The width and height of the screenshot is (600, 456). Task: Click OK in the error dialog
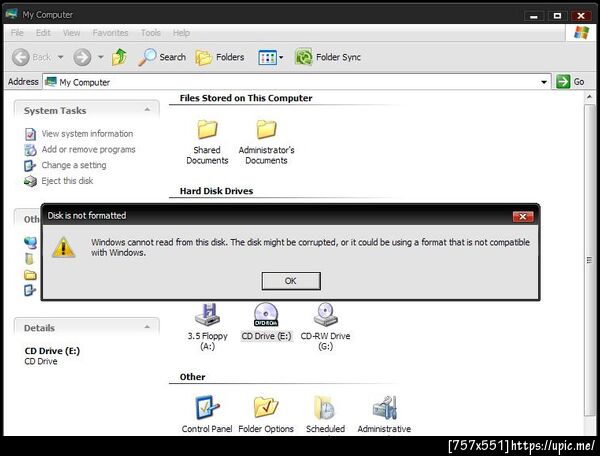291,281
